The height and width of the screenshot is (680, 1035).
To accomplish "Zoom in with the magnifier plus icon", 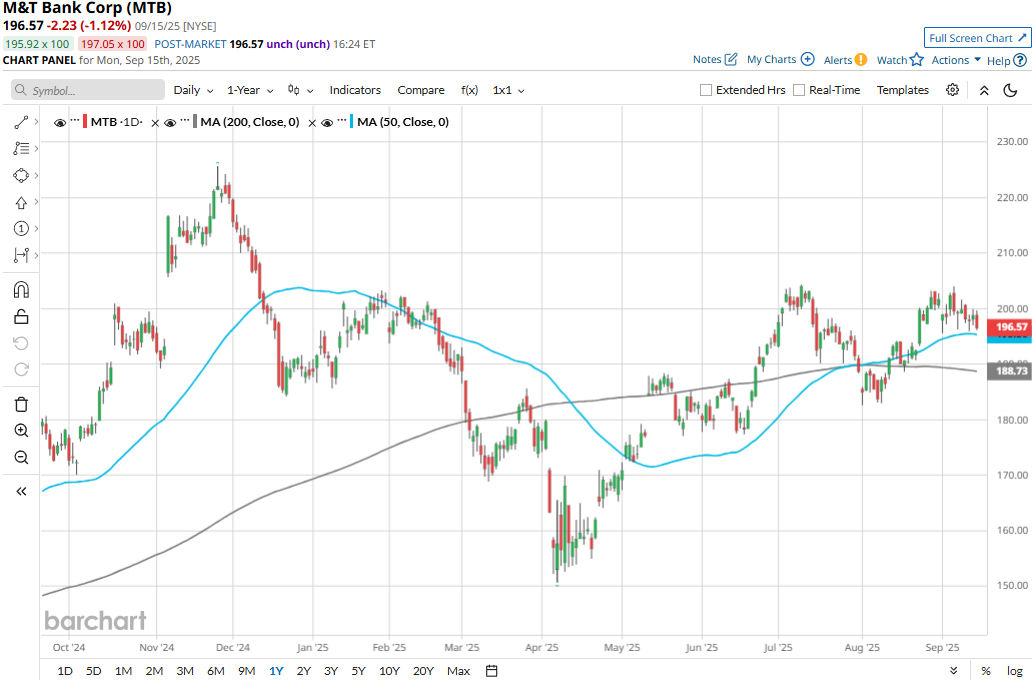I will click(x=21, y=431).
